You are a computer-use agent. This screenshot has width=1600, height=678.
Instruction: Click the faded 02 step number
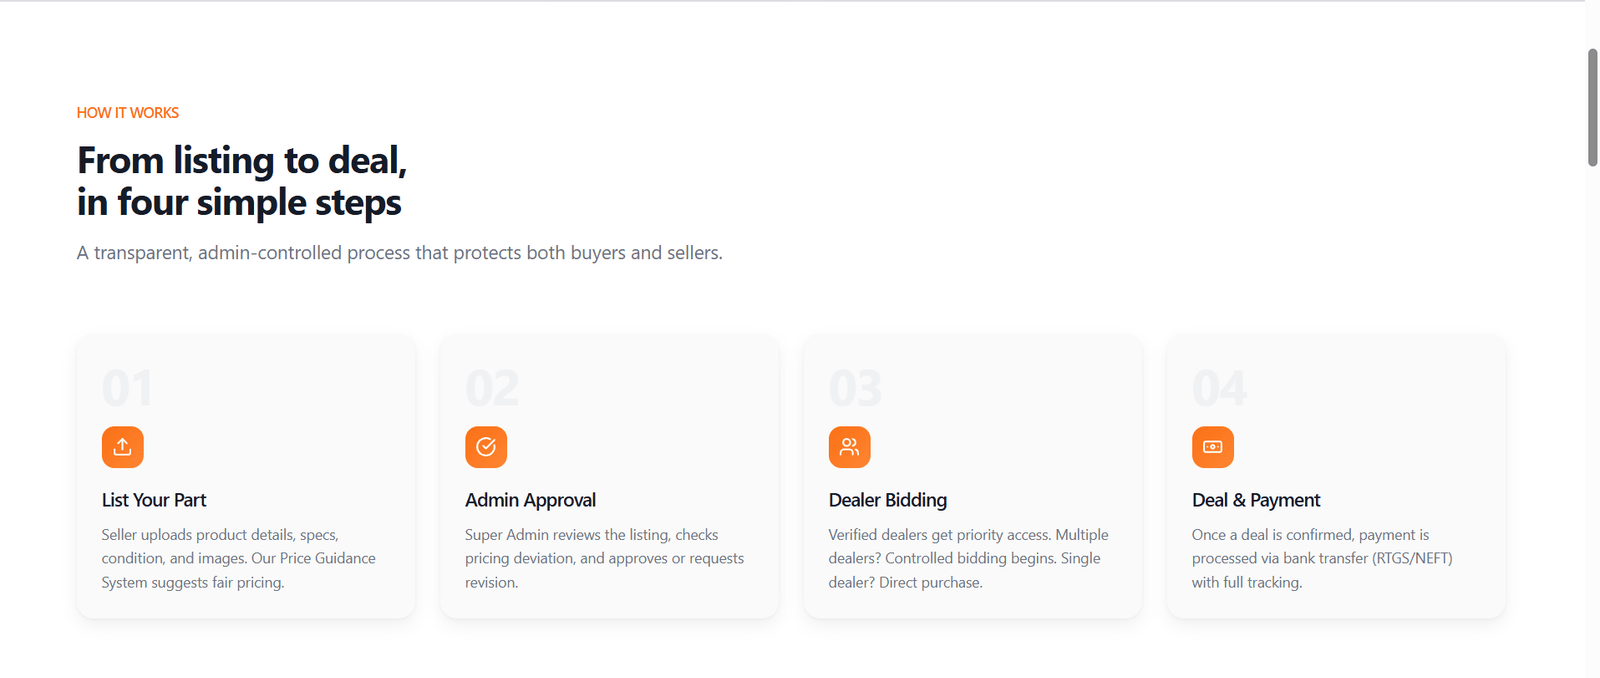(x=492, y=389)
